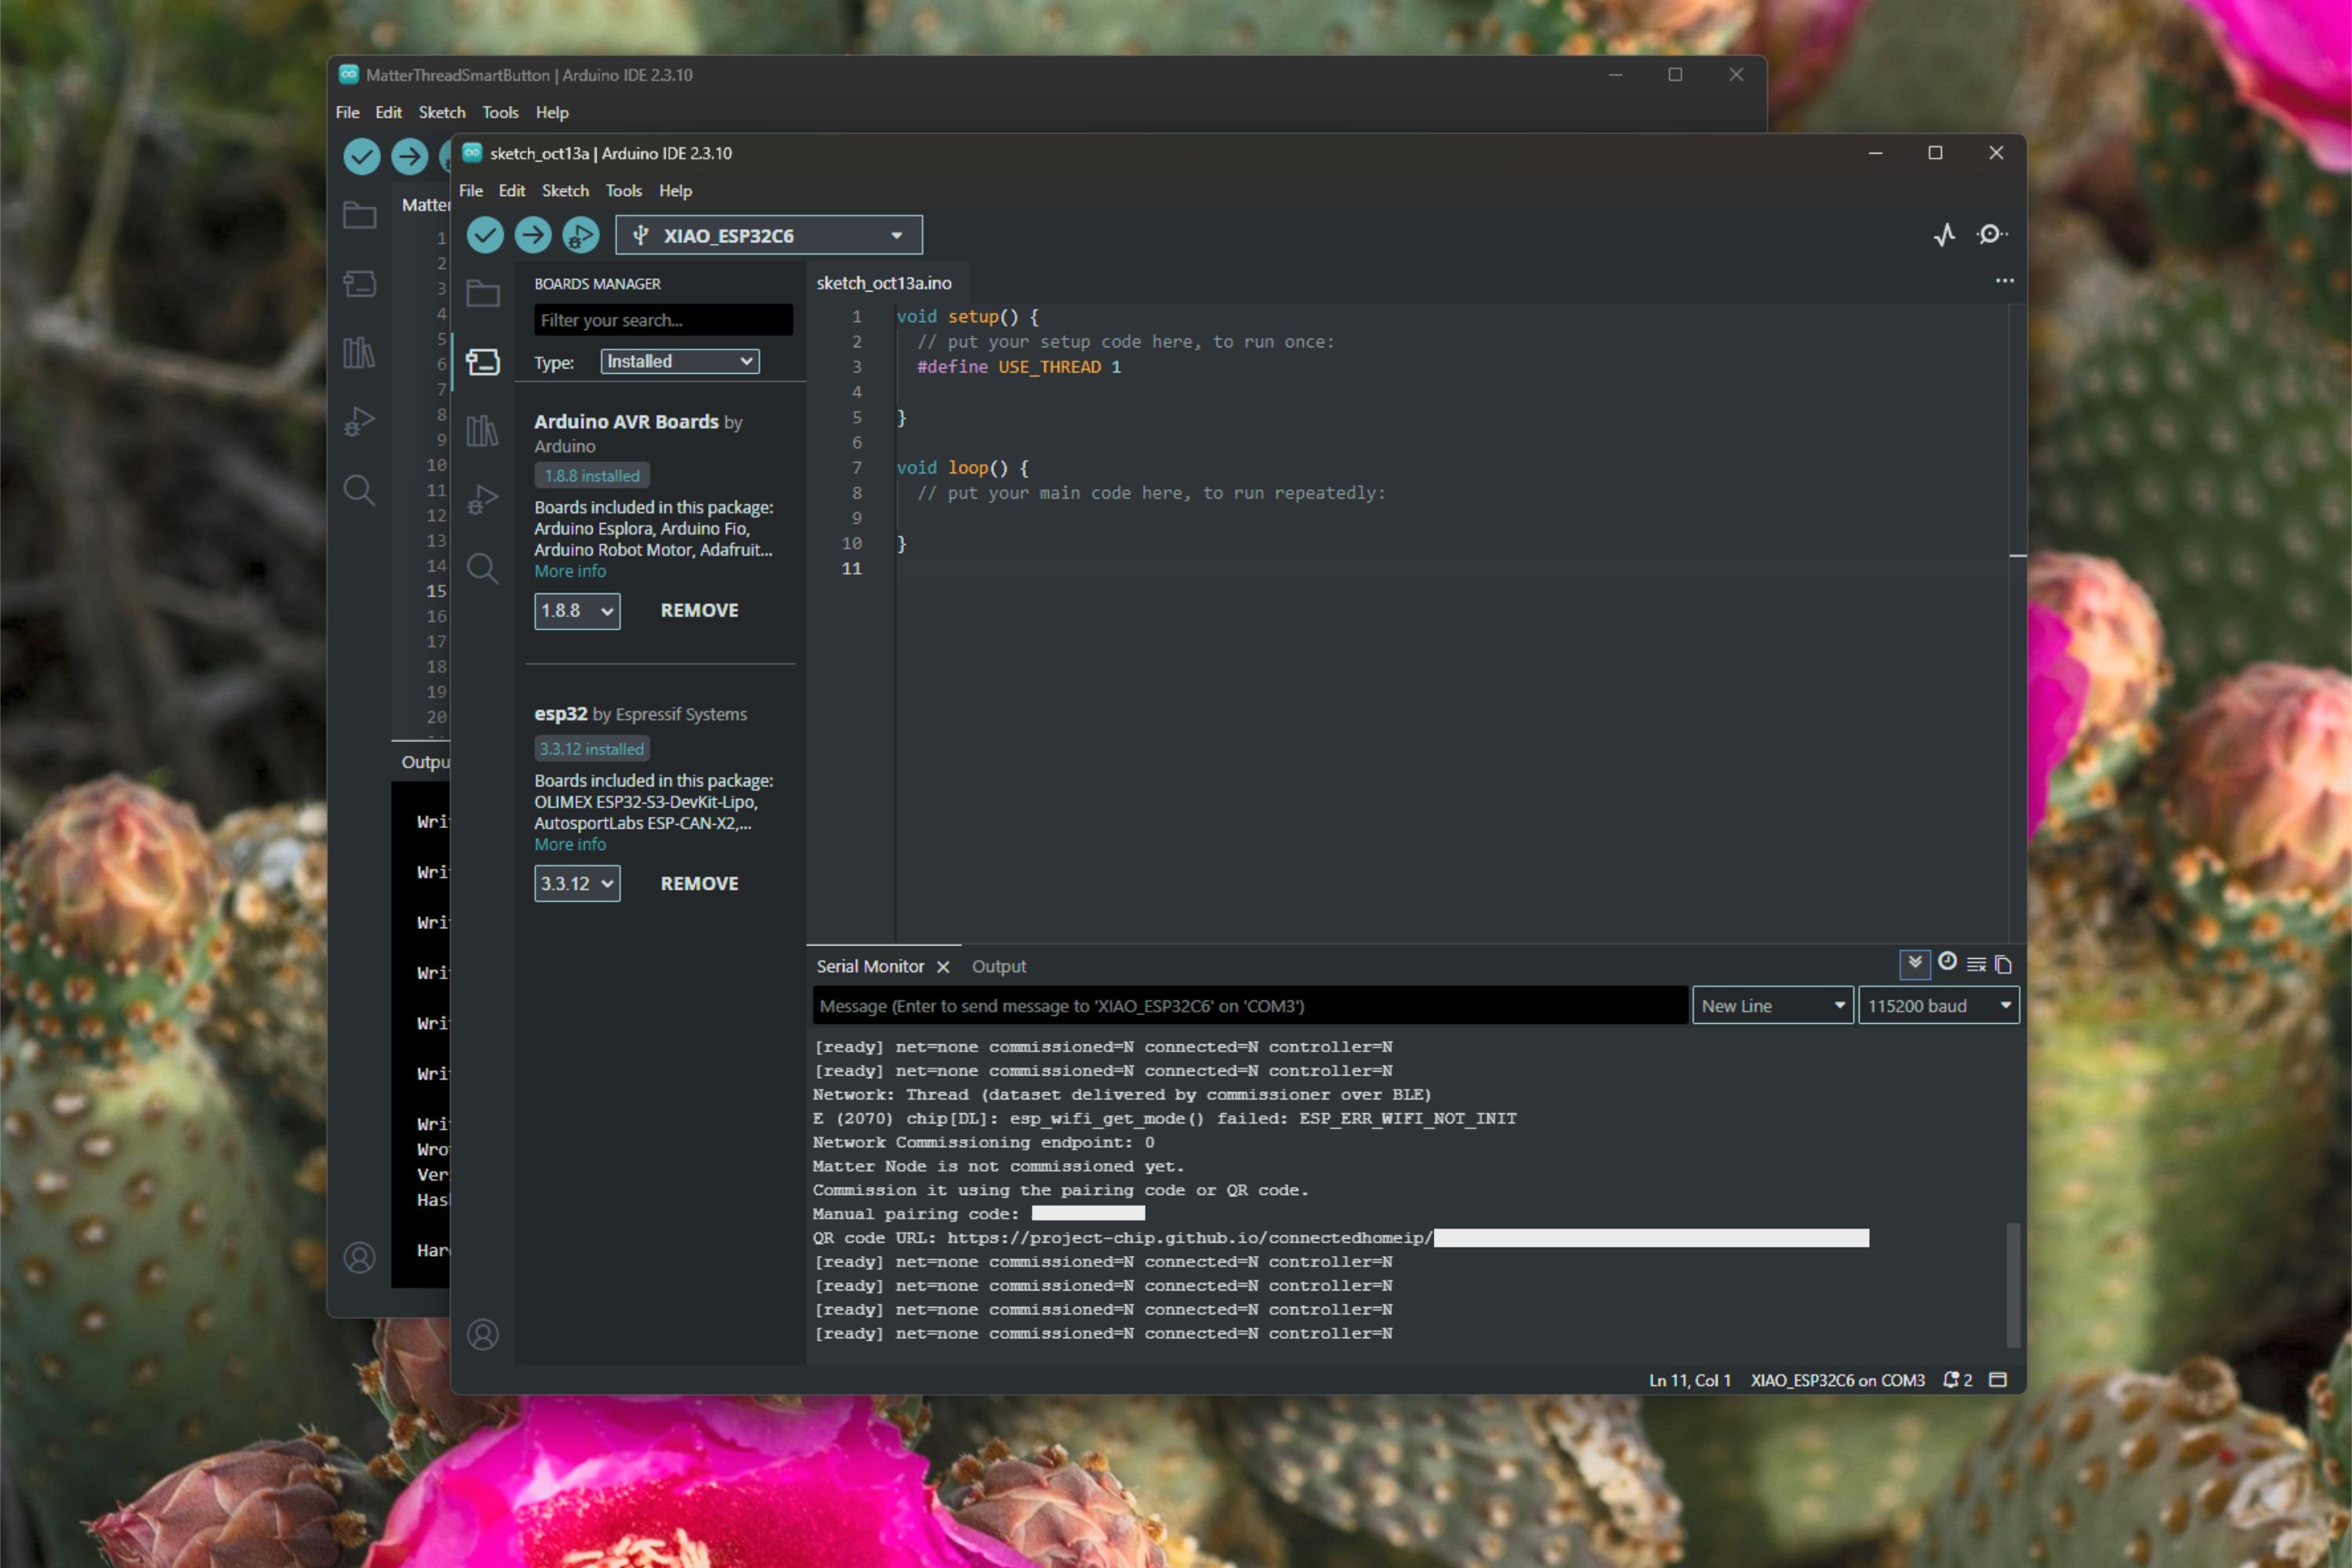
Task: Close Serial Monitor tab with X
Action: [x=942, y=967]
